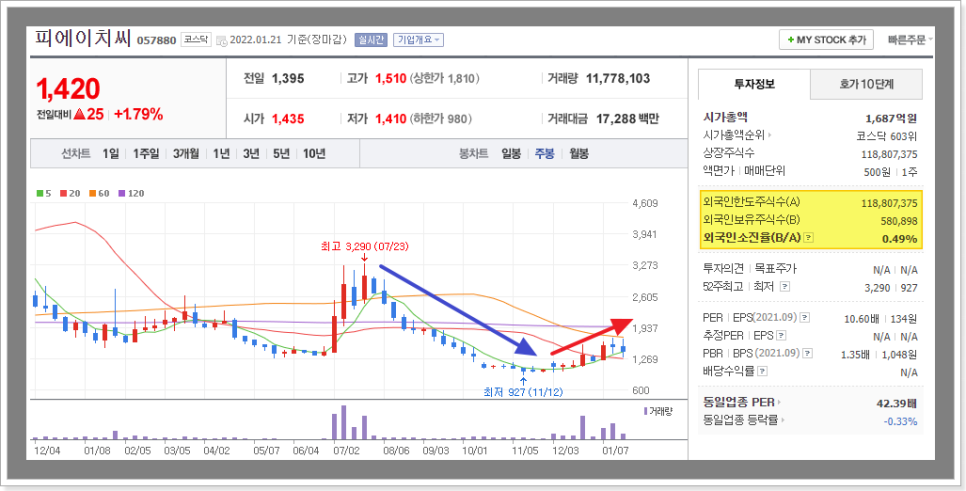Select the 1주일 line chart period

(145, 154)
